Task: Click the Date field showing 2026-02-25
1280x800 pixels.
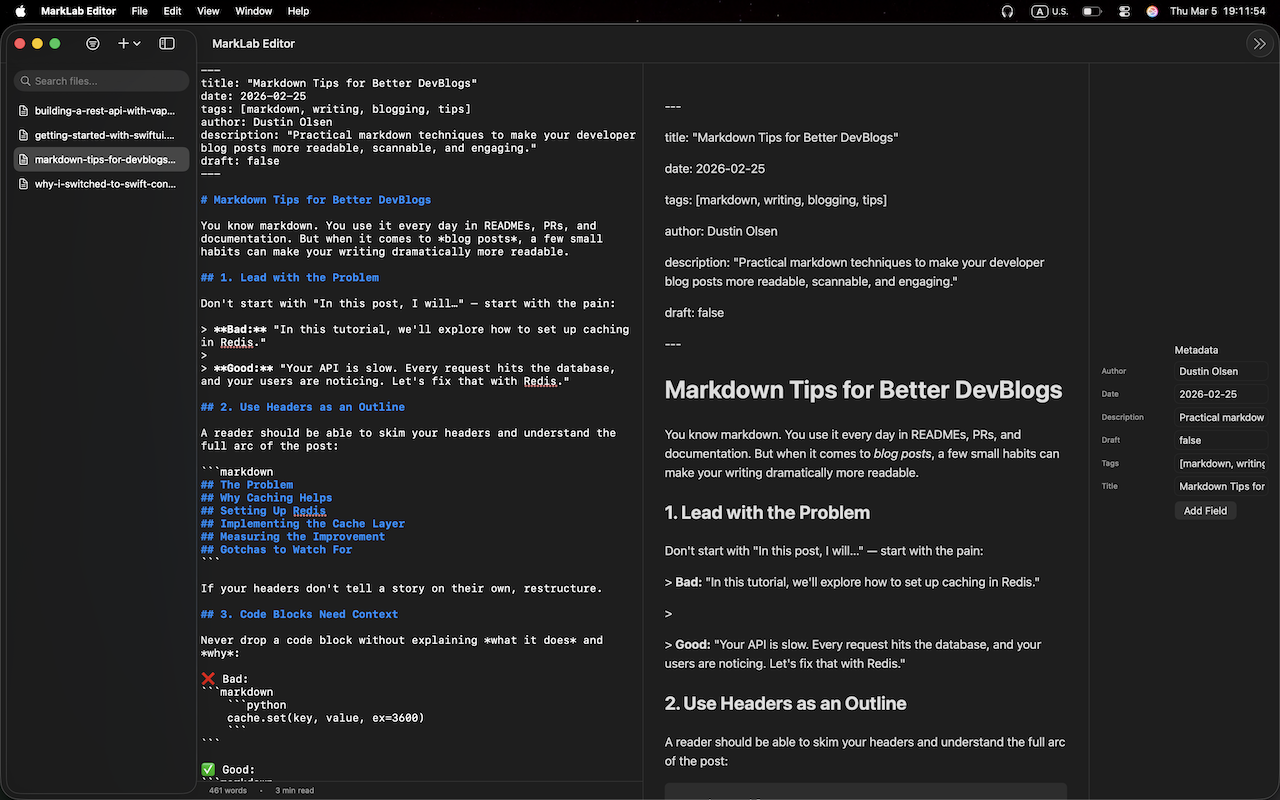Action: 1221,394
